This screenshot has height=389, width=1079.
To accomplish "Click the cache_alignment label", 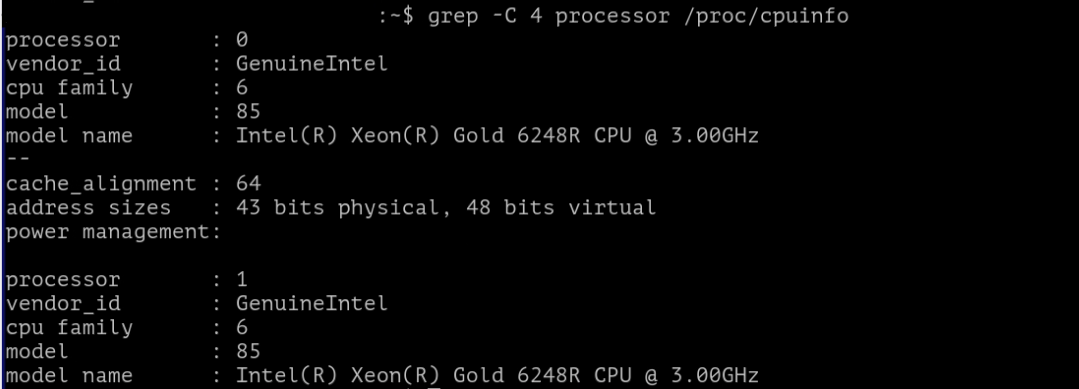I will tap(101, 184).
